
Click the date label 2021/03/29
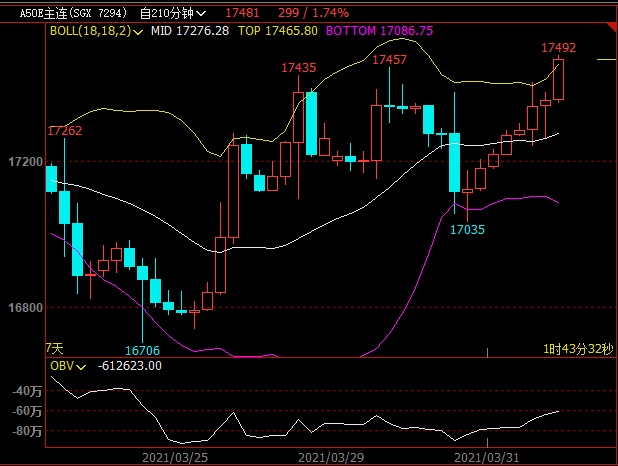tap(331, 458)
